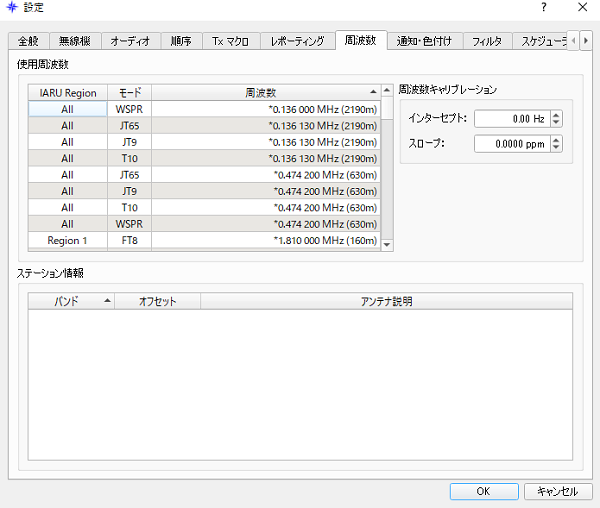Click the tab bar right scroll arrow
This screenshot has height=508, width=600.
(586, 41)
